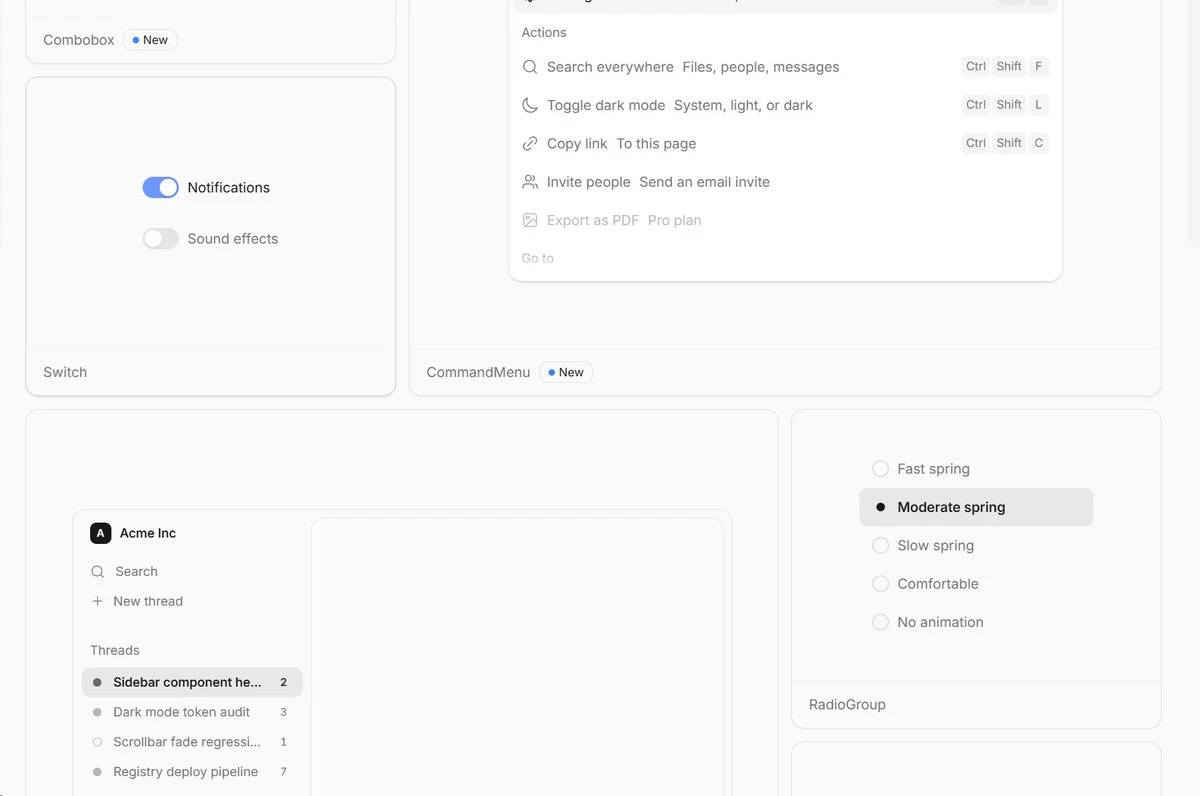Click the Actions group heading
Image resolution: width=1200 pixels, height=796 pixels.
pos(544,33)
